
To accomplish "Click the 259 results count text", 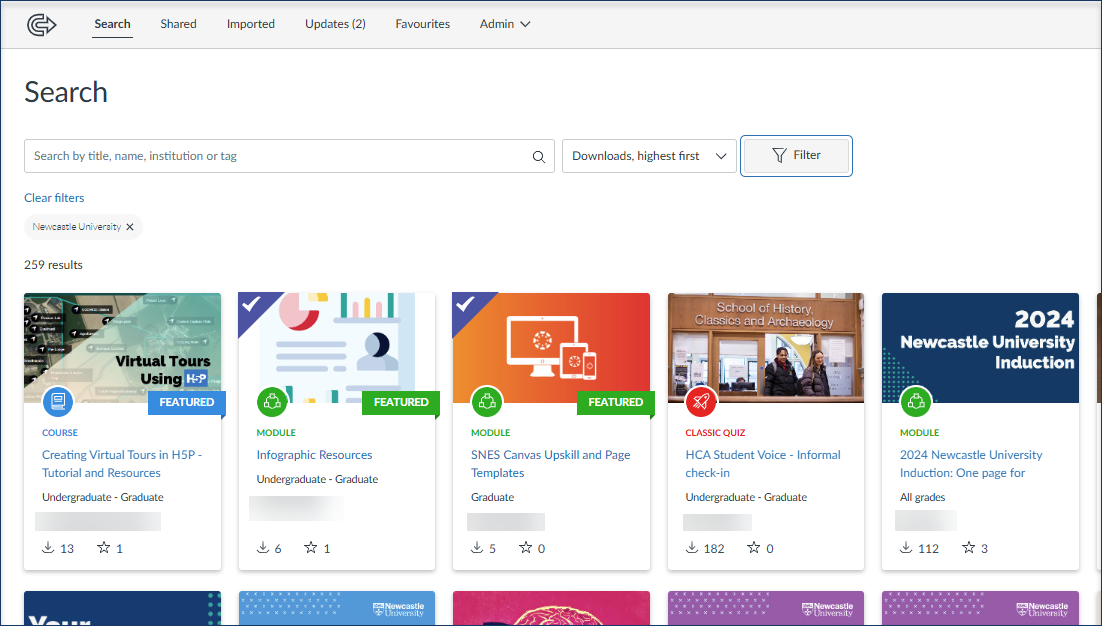I will point(53,265).
